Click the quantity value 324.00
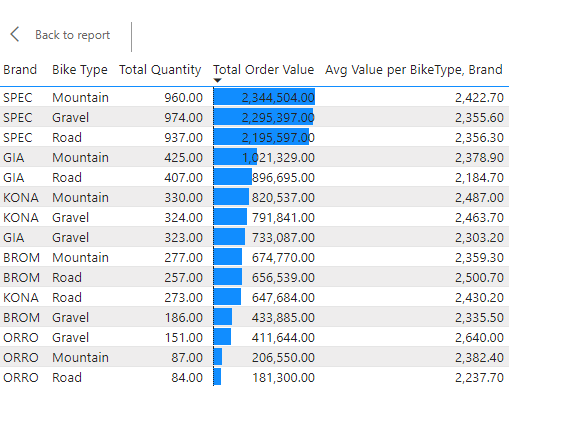 click(183, 218)
